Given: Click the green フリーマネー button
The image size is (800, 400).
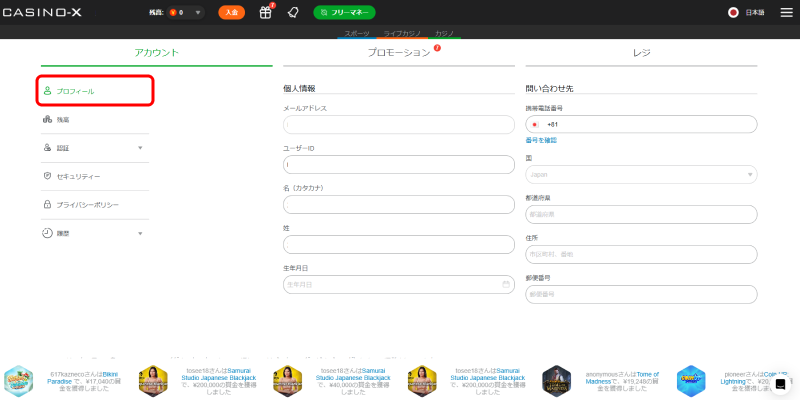Looking at the screenshot, I should (344, 12).
